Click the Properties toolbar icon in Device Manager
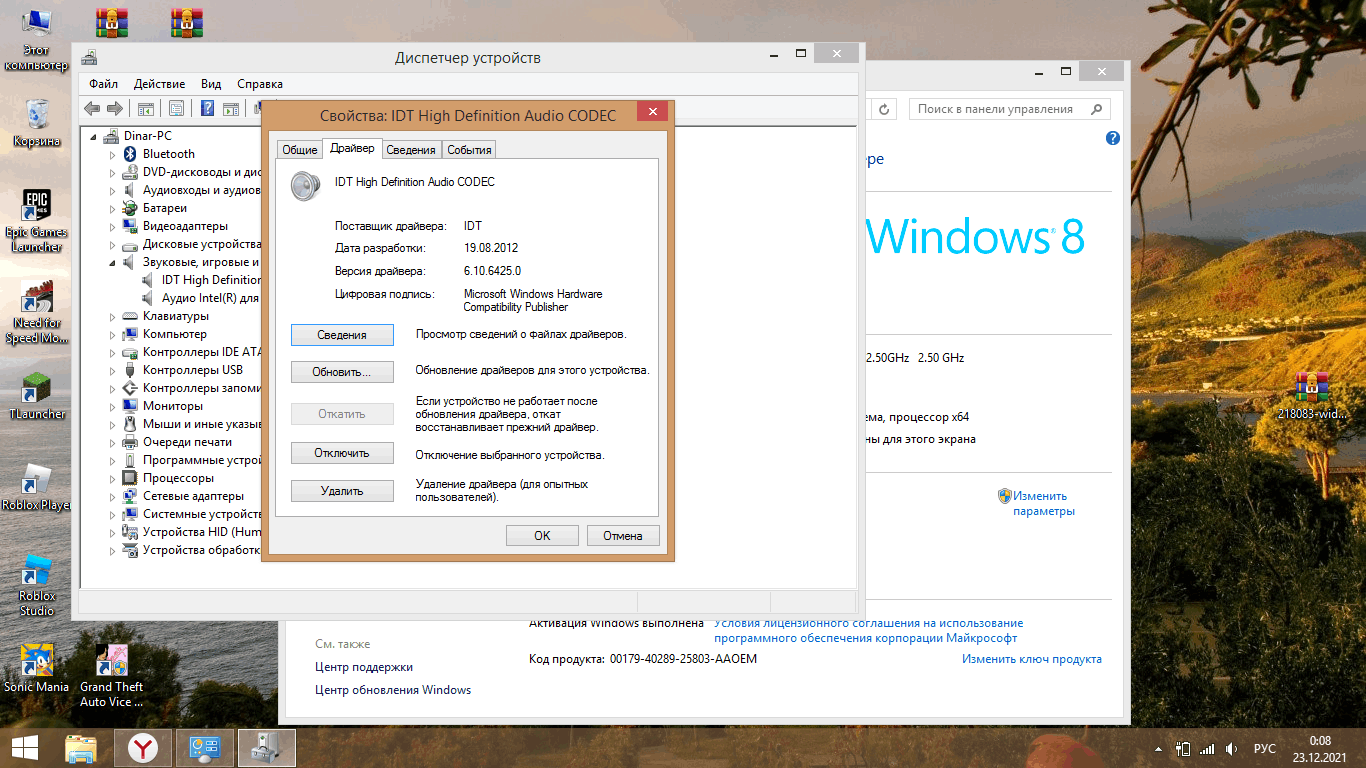Screen dimensions: 1366x768 (x=176, y=108)
